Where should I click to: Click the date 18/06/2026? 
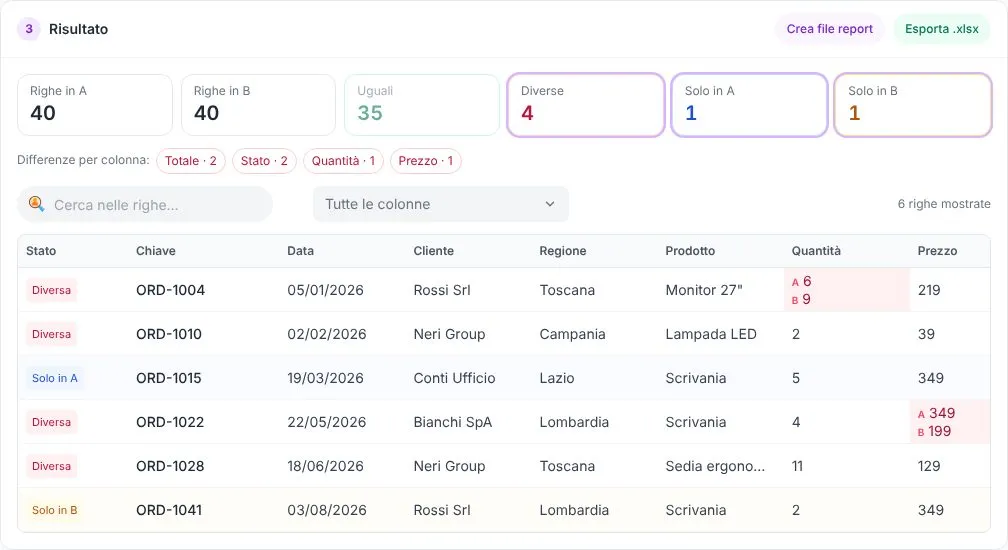pyautogui.click(x=325, y=466)
